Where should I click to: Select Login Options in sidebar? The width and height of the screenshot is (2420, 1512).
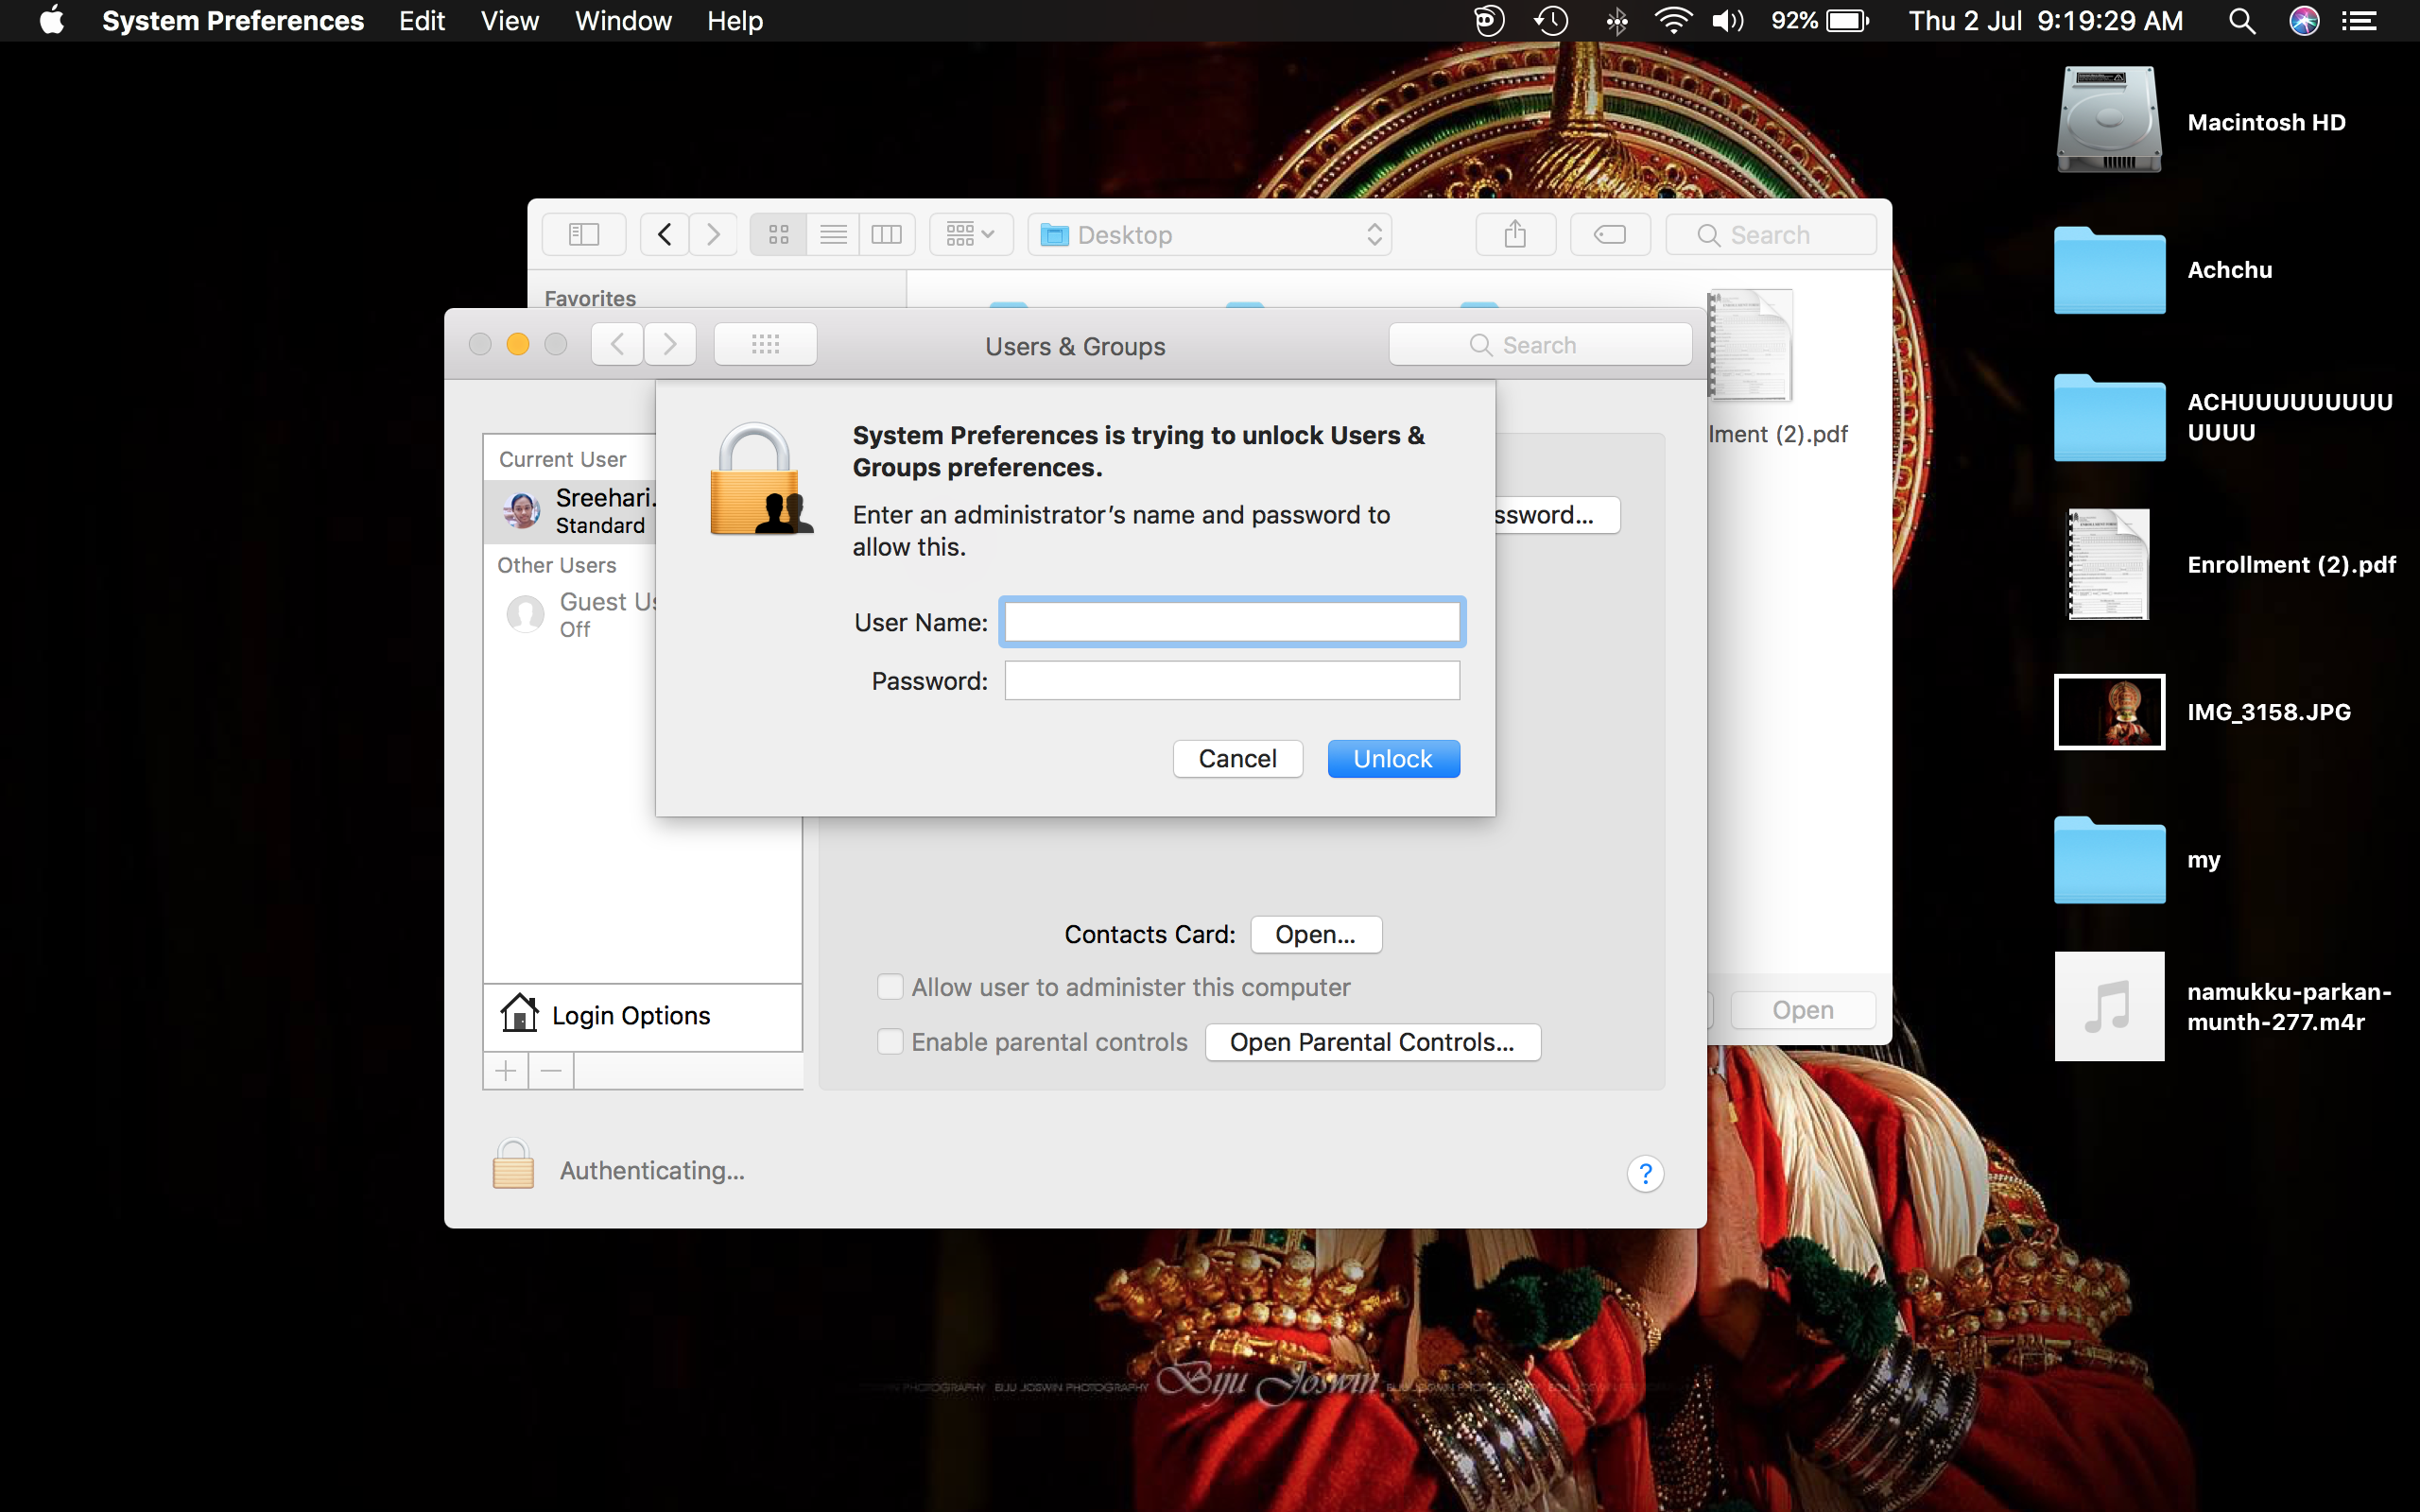pos(631,1016)
